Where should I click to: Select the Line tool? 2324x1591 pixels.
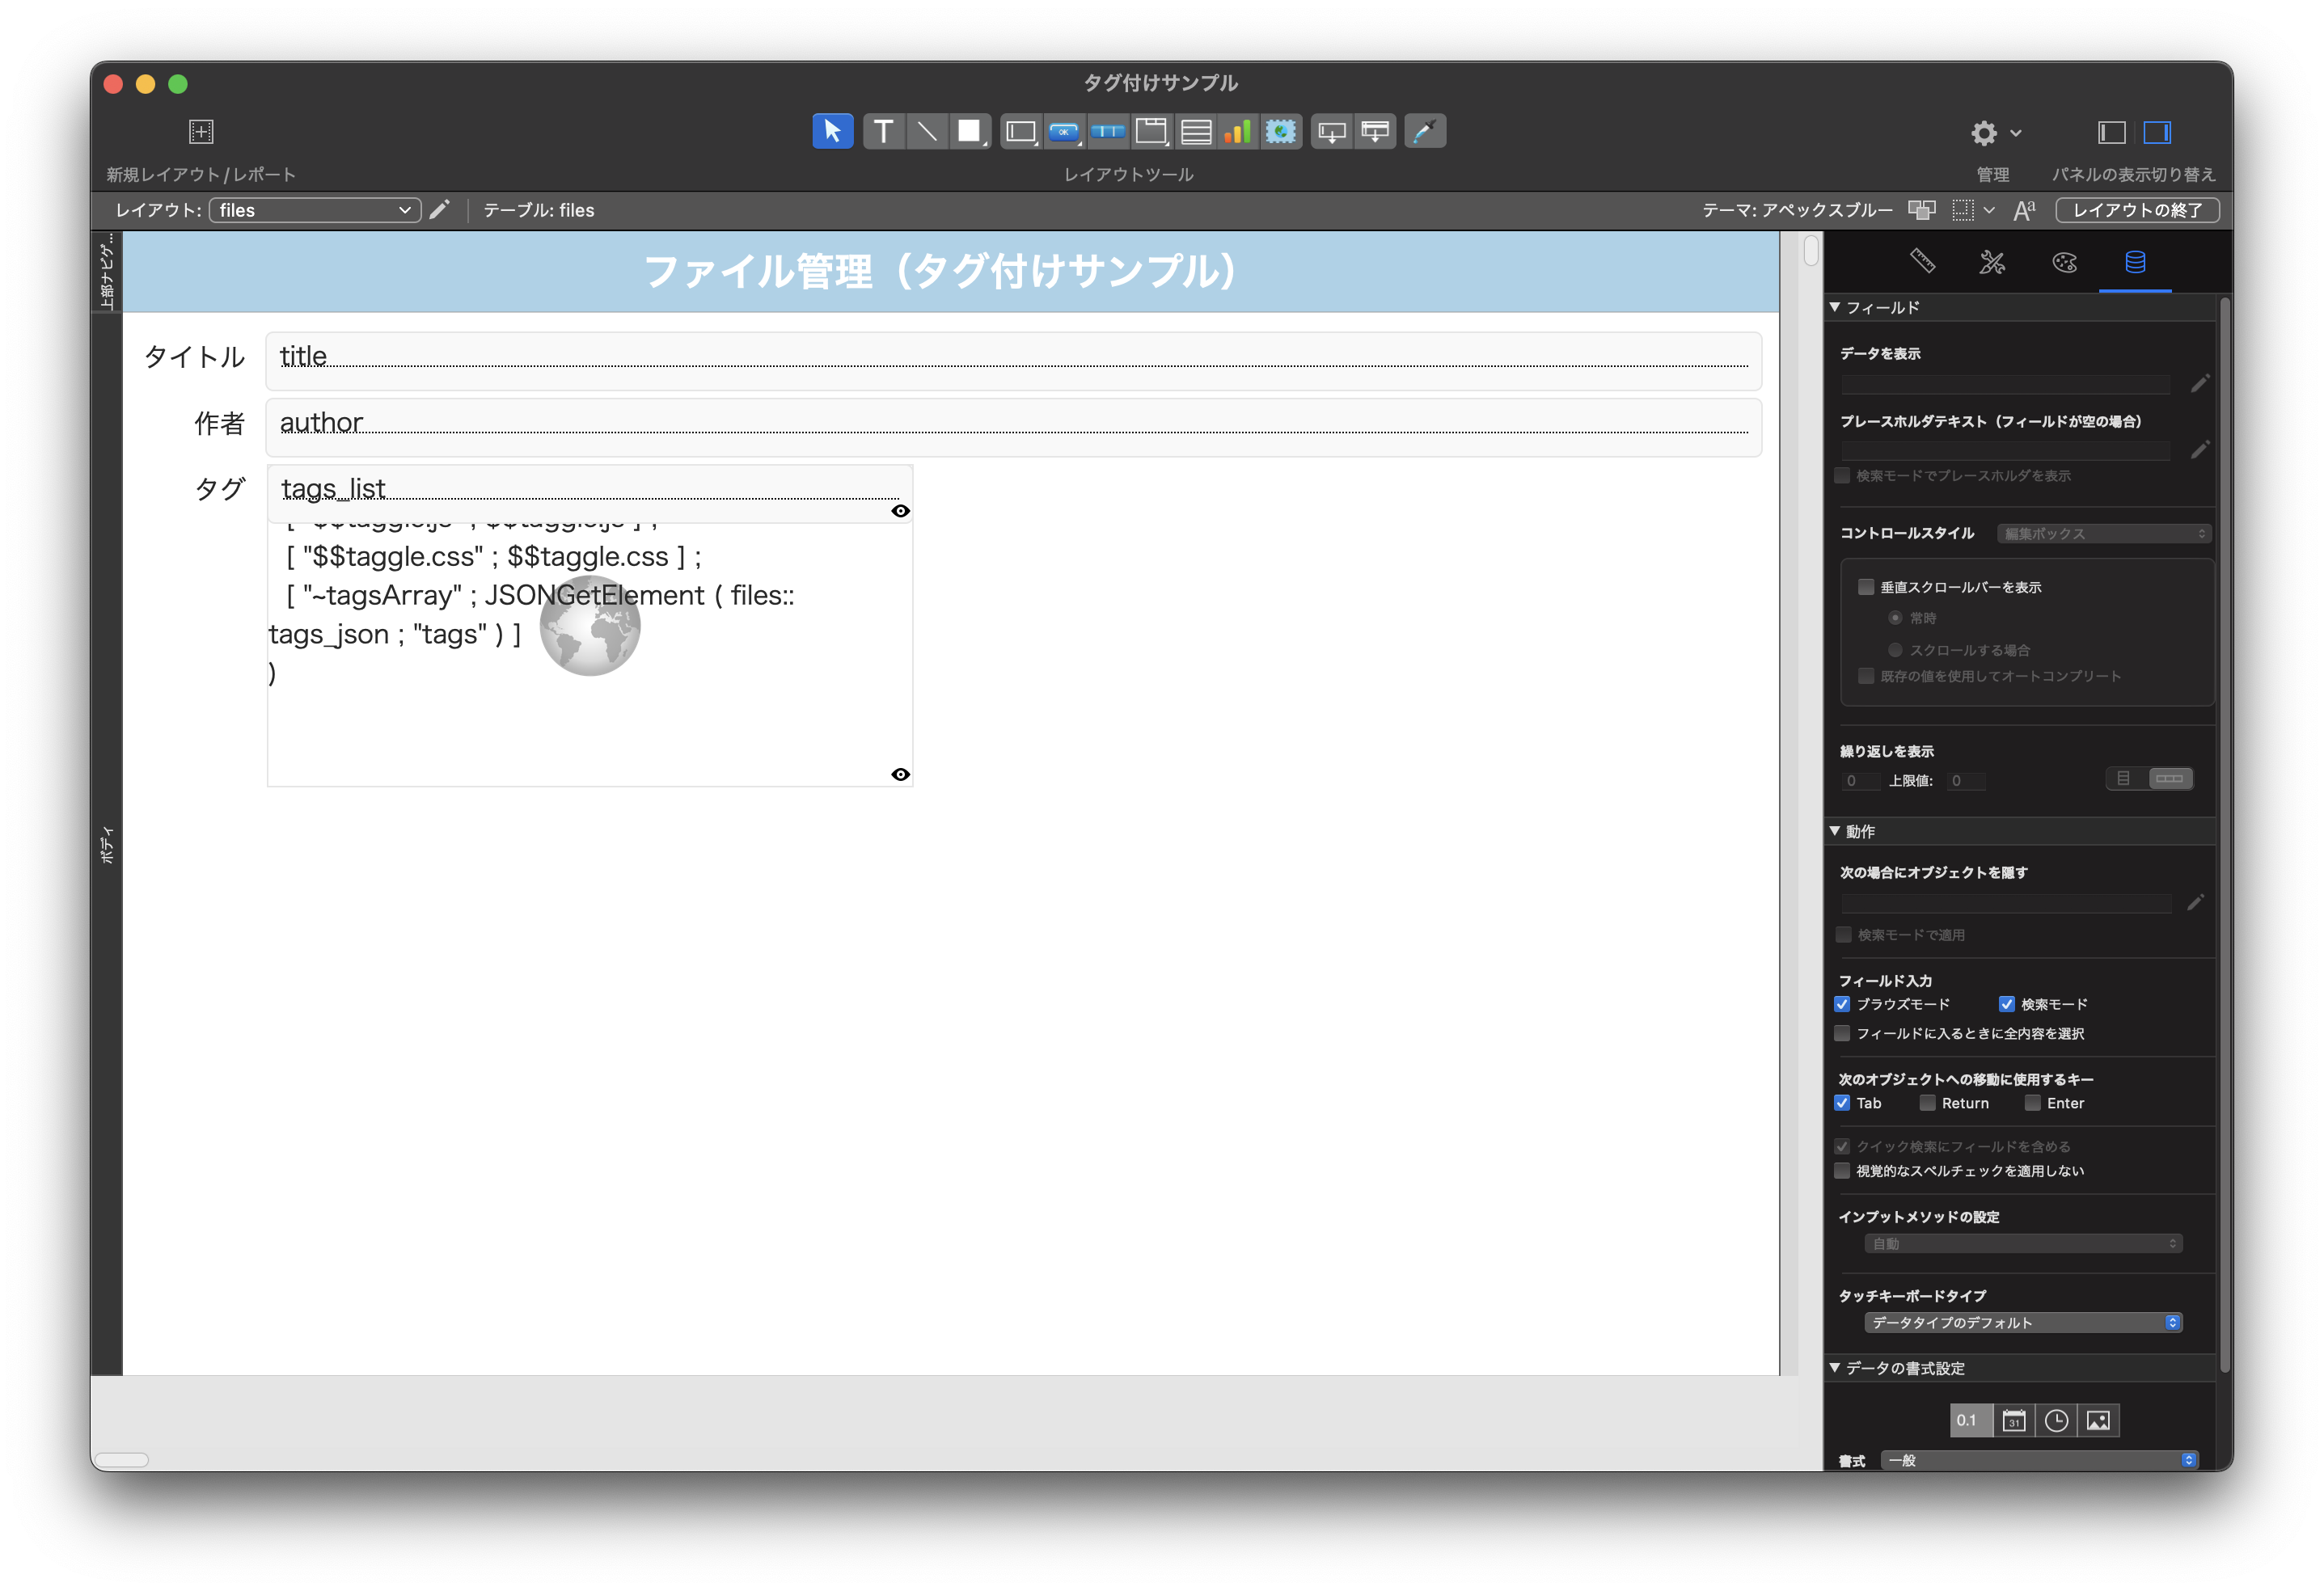(927, 131)
